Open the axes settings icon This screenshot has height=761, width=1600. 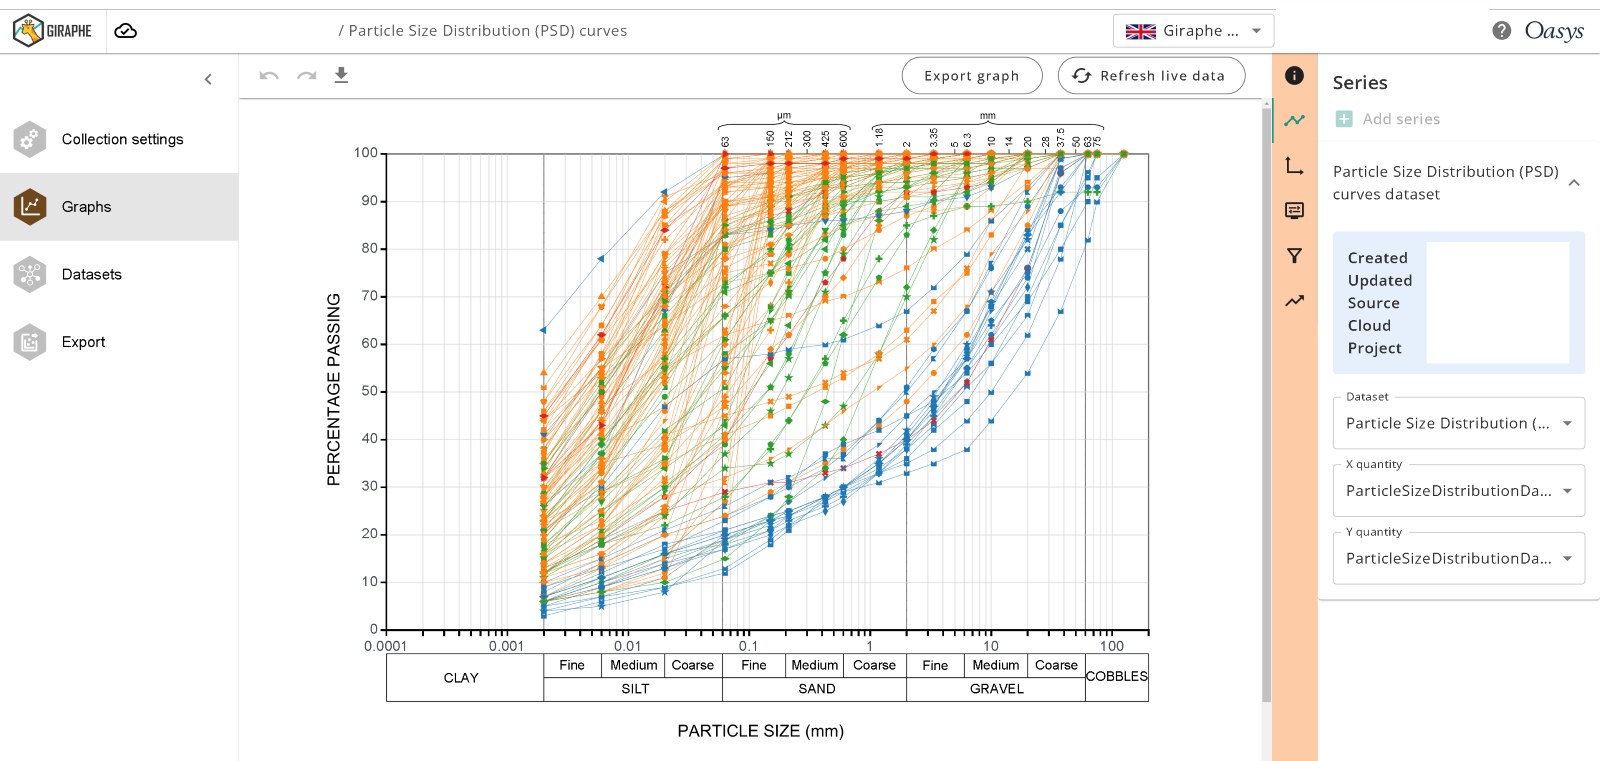coord(1294,166)
